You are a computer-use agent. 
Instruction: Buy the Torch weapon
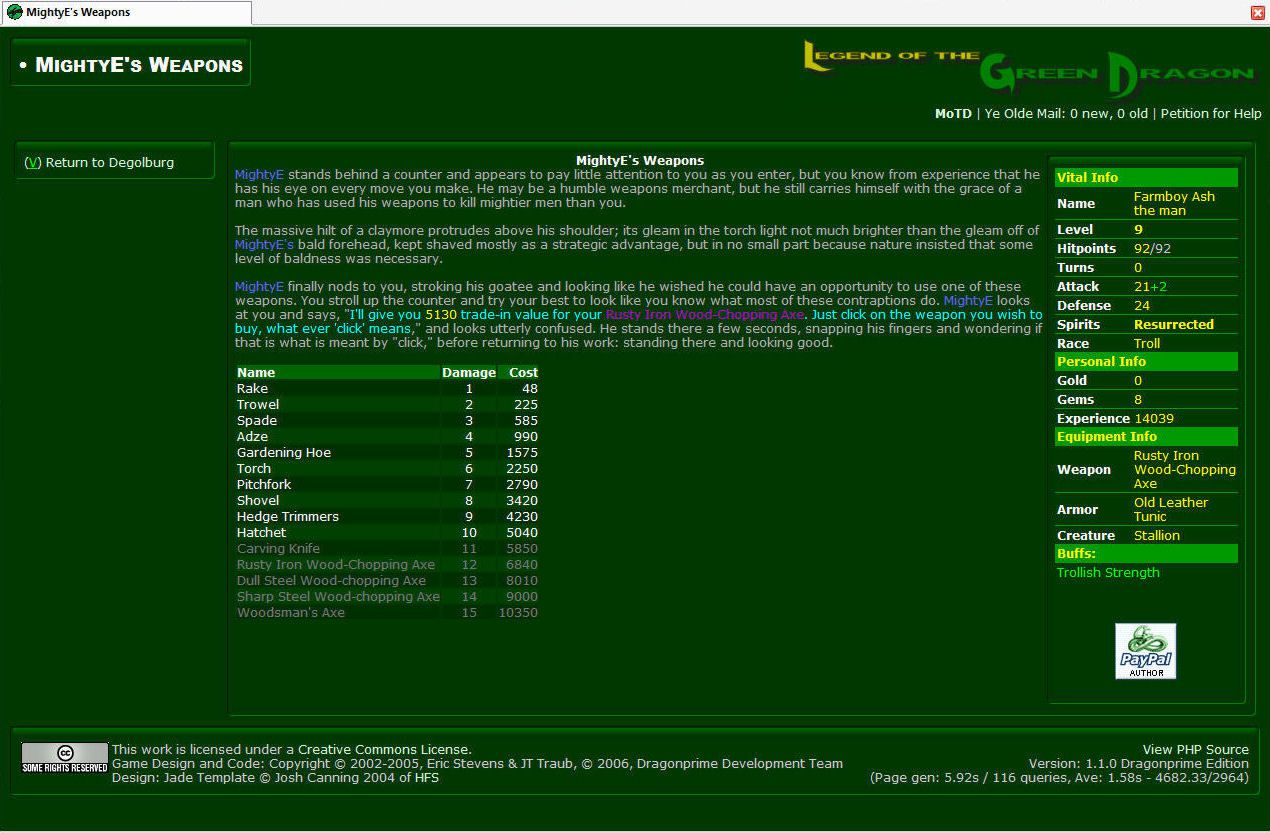tap(254, 469)
